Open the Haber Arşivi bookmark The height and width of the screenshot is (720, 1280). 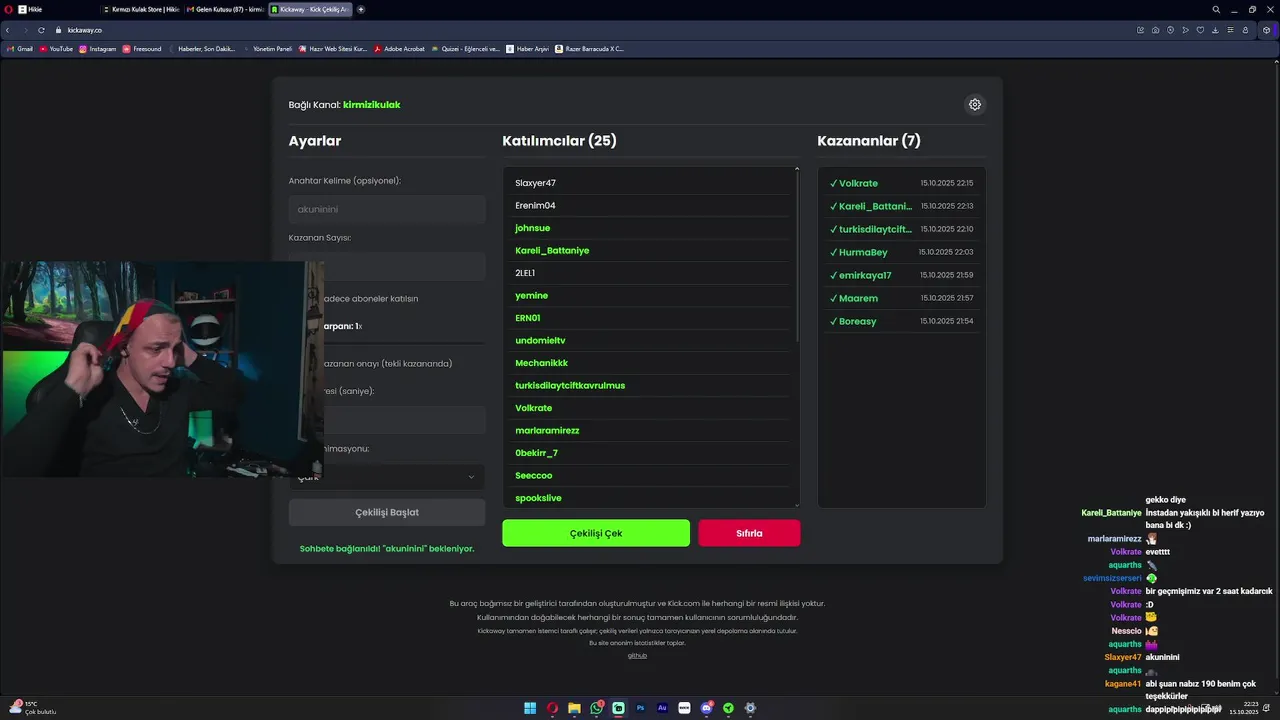click(528, 48)
